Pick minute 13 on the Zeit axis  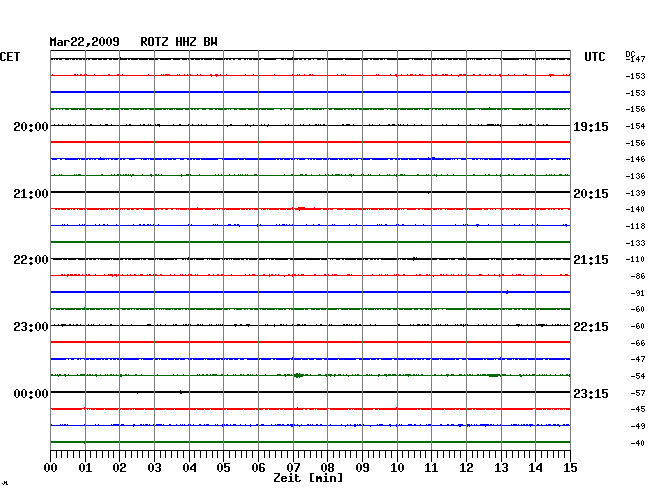pyautogui.click(x=501, y=468)
